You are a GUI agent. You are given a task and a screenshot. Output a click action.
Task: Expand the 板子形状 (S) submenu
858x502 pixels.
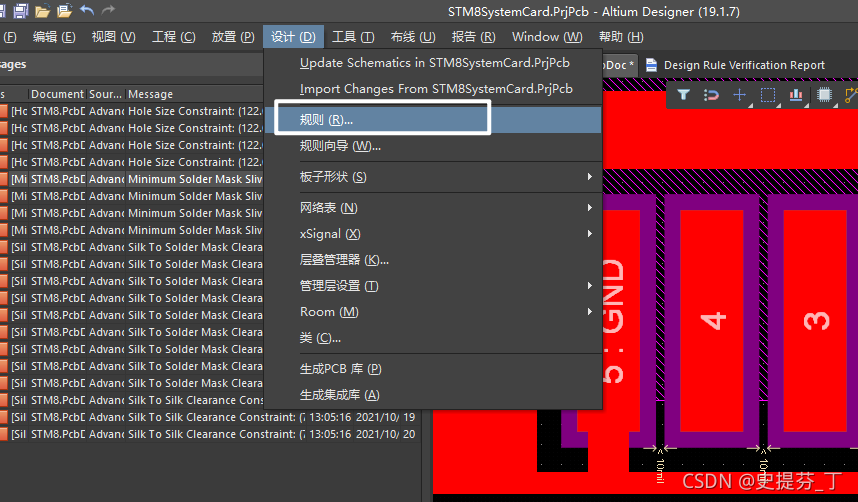(x=433, y=177)
